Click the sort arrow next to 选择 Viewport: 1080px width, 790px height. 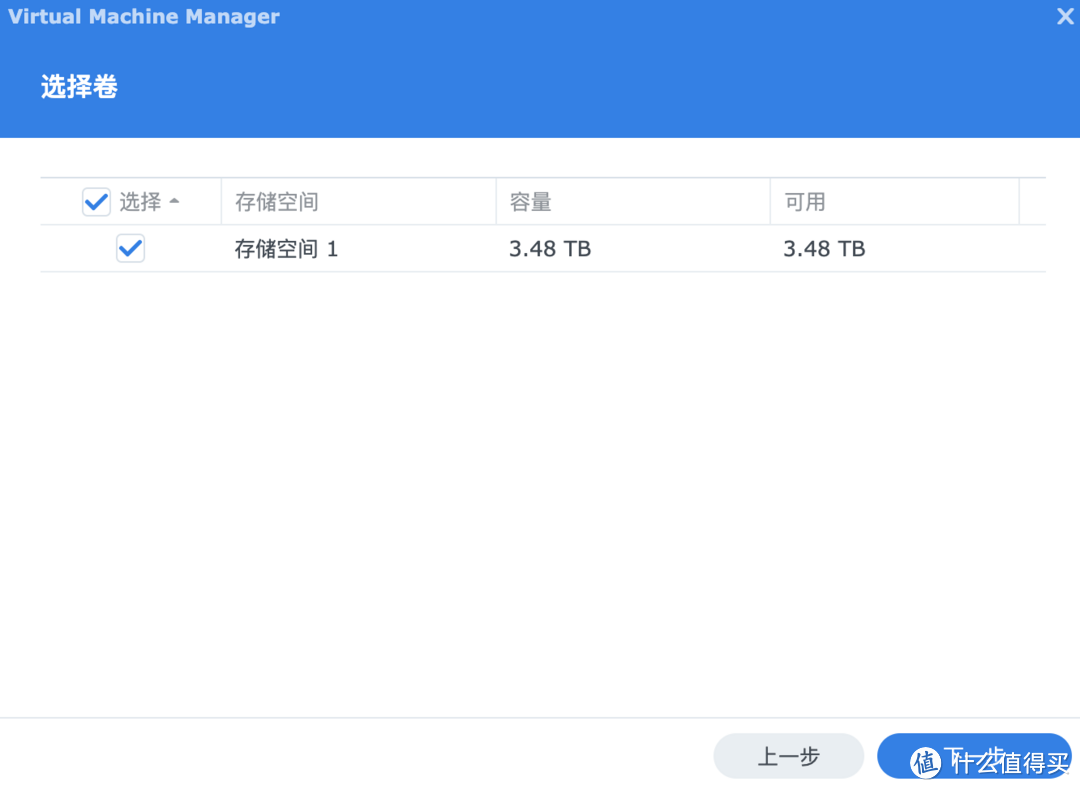175,200
